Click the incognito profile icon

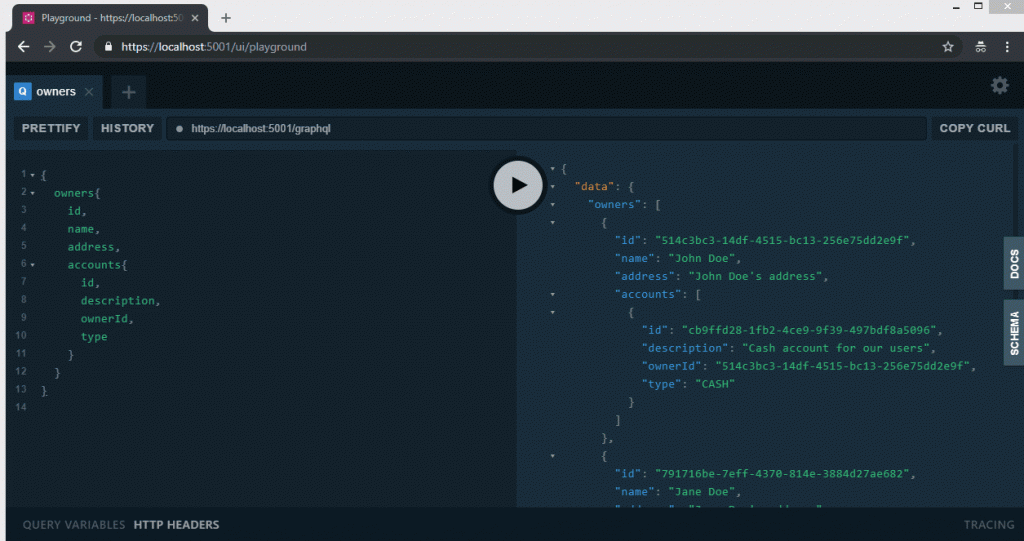(980, 47)
